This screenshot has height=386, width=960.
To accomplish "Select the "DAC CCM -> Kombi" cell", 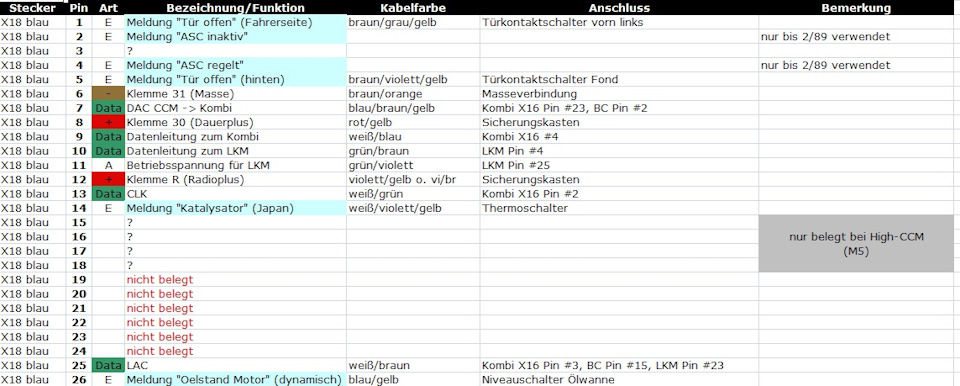I will pos(236,108).
